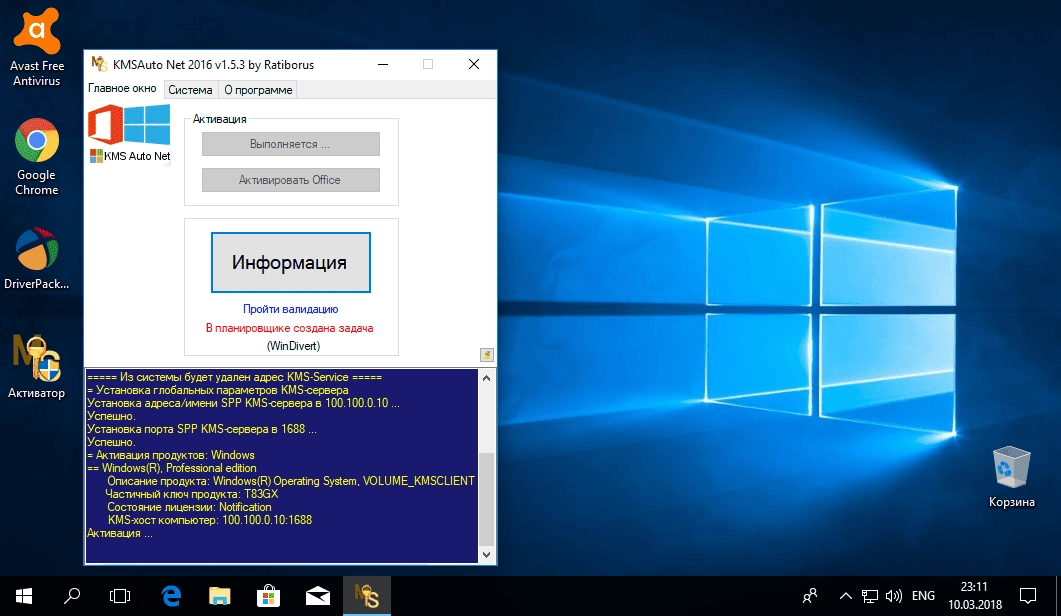Switch to the Система tab
Screen dimensions: 1061x616
[190, 90]
